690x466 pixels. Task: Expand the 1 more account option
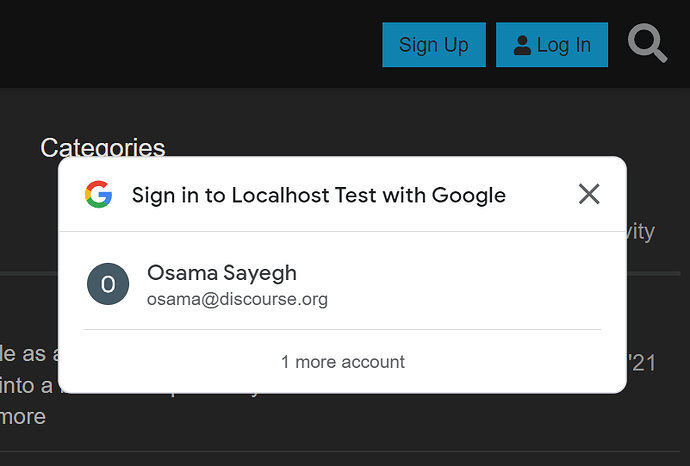pyautogui.click(x=342, y=362)
